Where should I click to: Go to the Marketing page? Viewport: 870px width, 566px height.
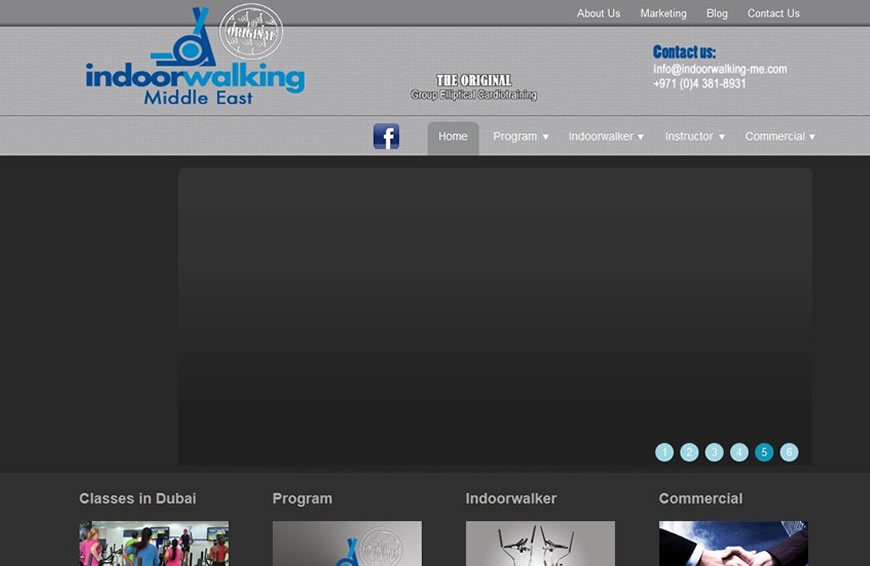tap(663, 13)
